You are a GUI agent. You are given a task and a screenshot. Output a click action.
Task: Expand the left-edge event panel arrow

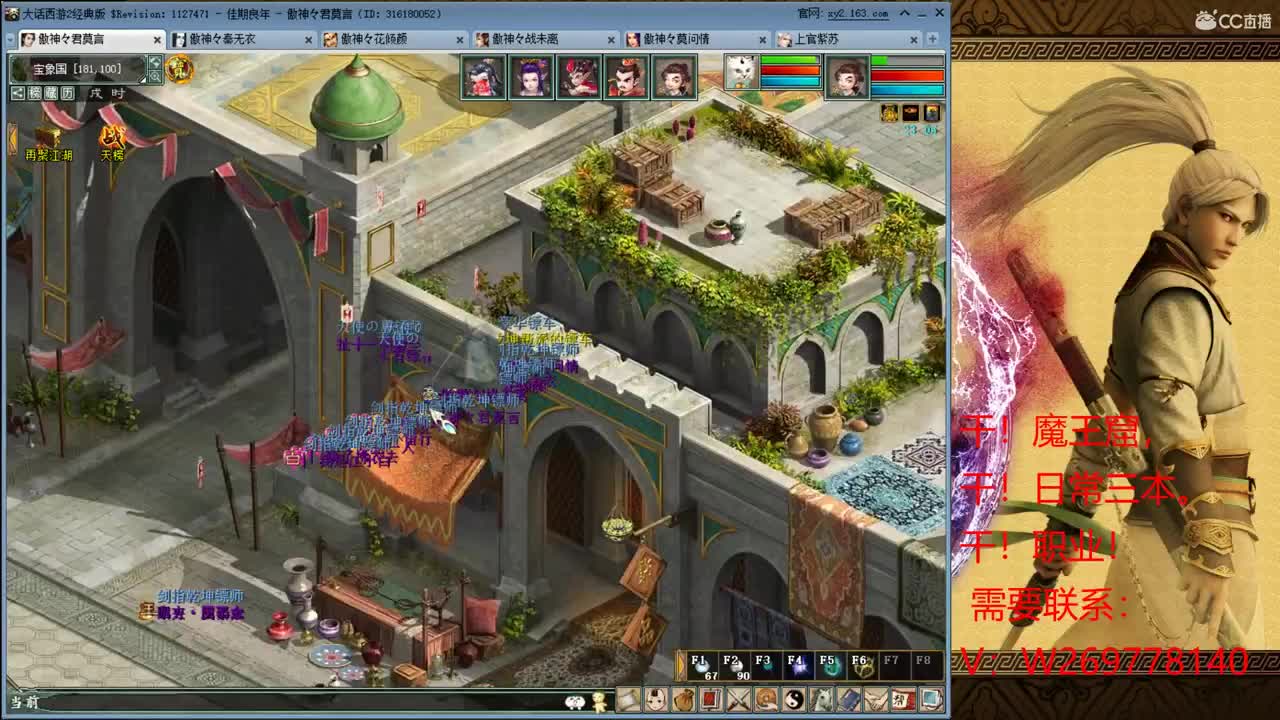(12, 139)
